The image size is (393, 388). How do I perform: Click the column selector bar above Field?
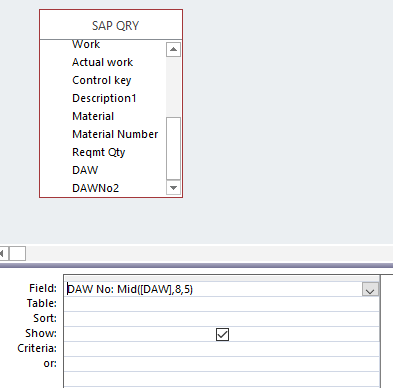coord(222,278)
